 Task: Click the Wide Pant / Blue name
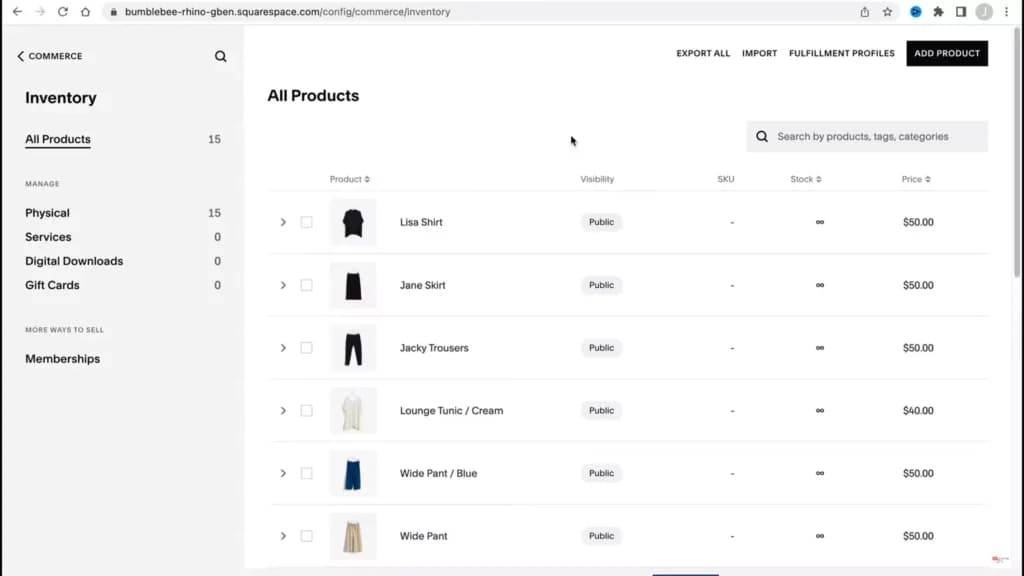[438, 473]
